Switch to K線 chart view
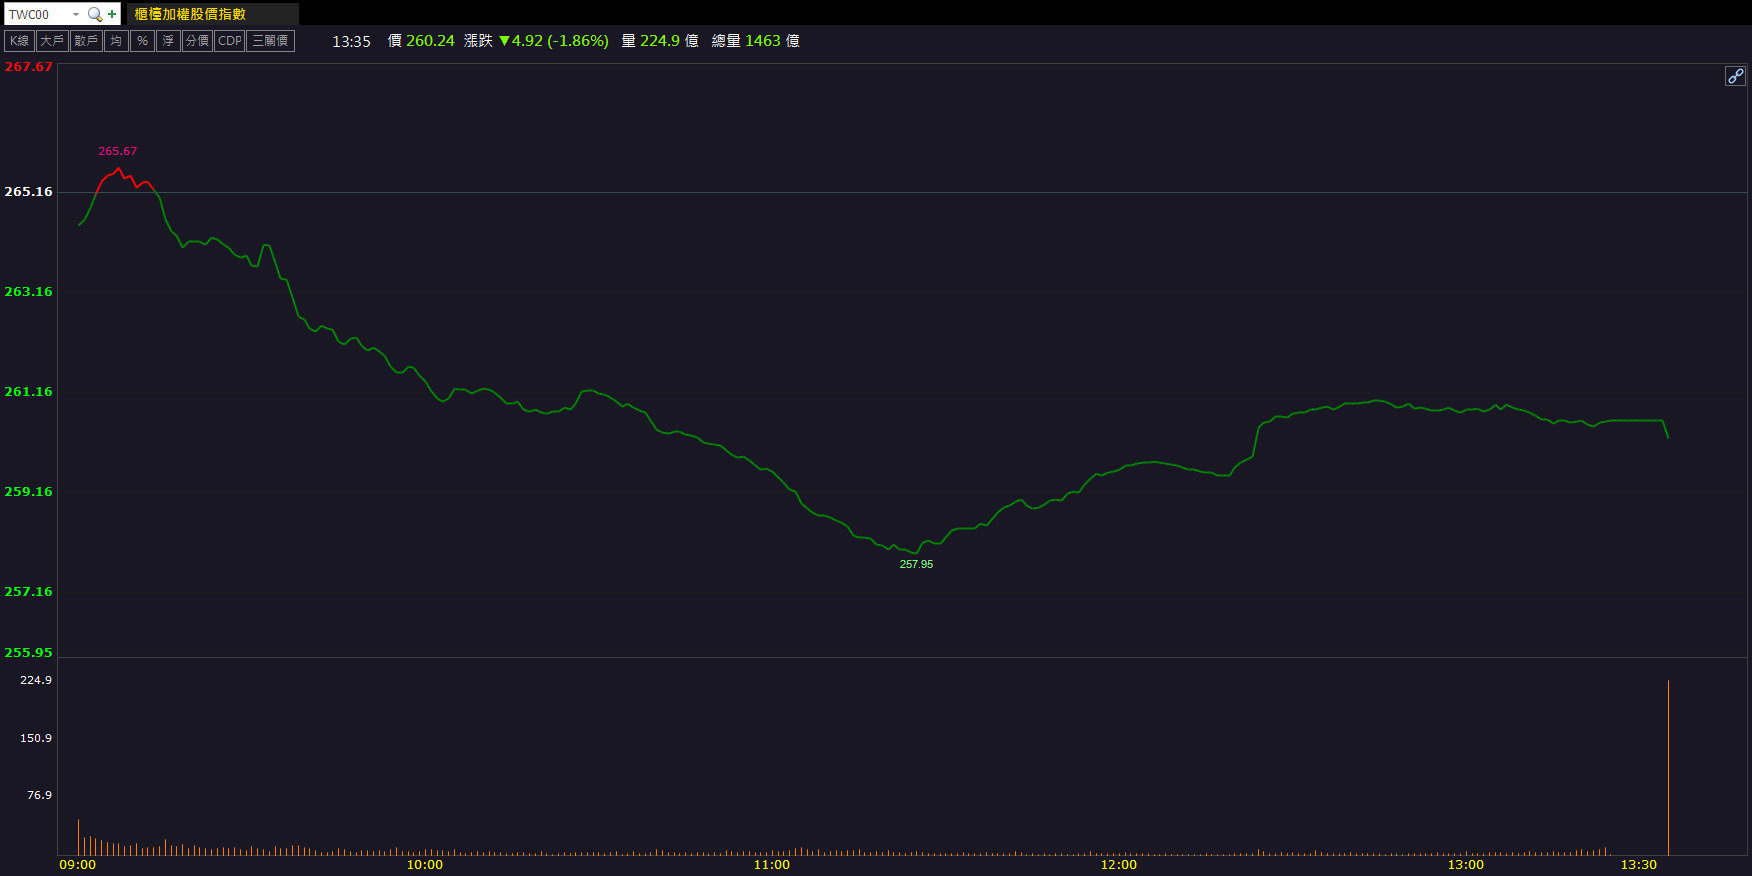 point(20,41)
